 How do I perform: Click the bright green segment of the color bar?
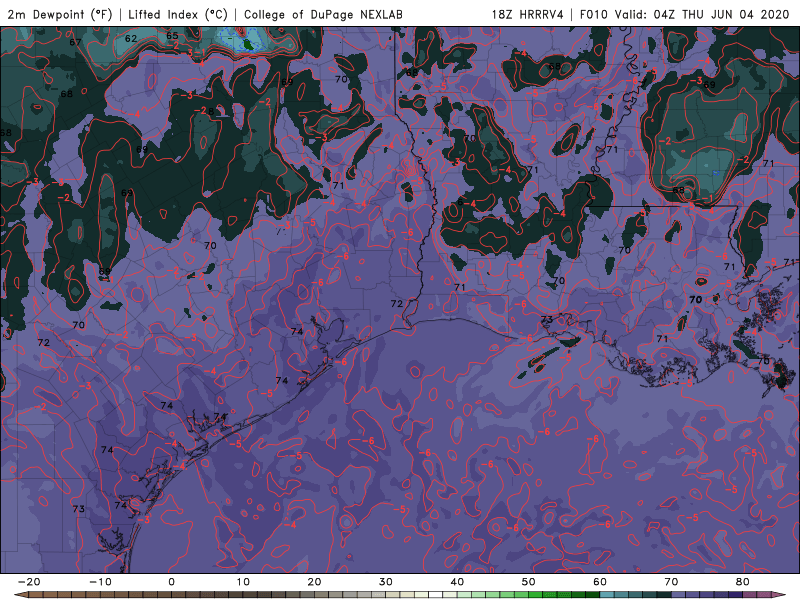(535, 595)
